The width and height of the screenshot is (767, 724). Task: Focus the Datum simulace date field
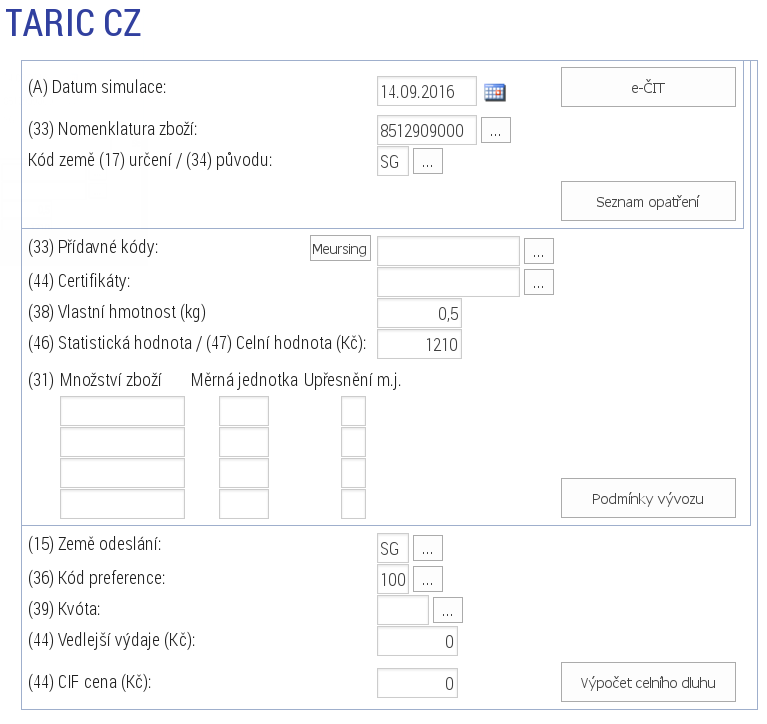coord(427,91)
